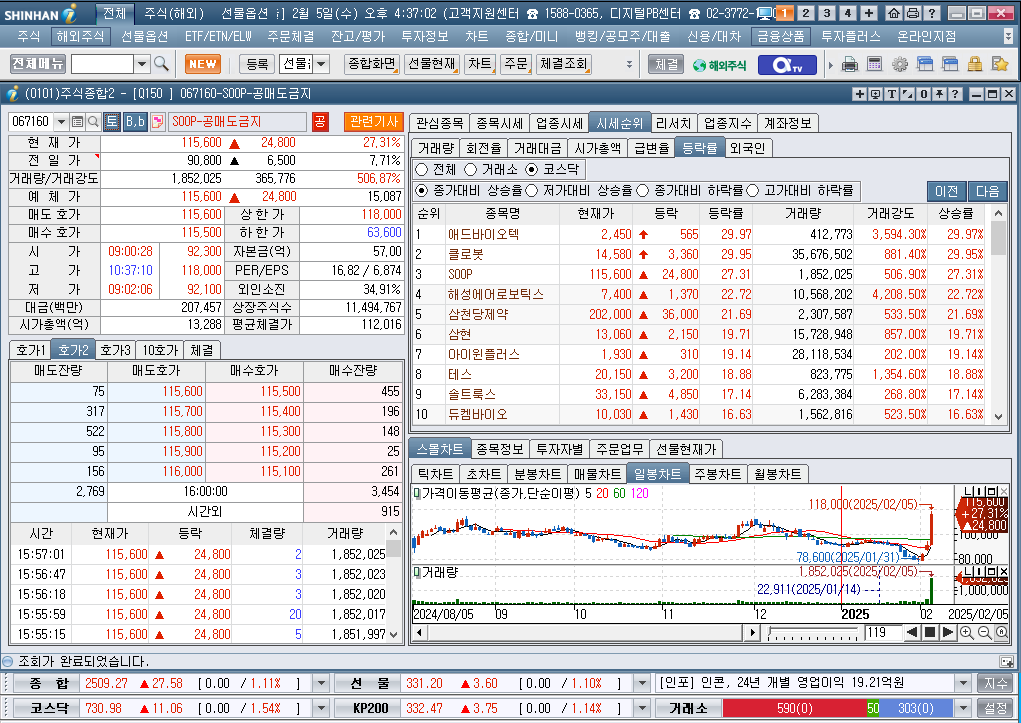Click the 설정 button in bottom bar
The width and height of the screenshot is (1021, 723).
tap(995, 708)
